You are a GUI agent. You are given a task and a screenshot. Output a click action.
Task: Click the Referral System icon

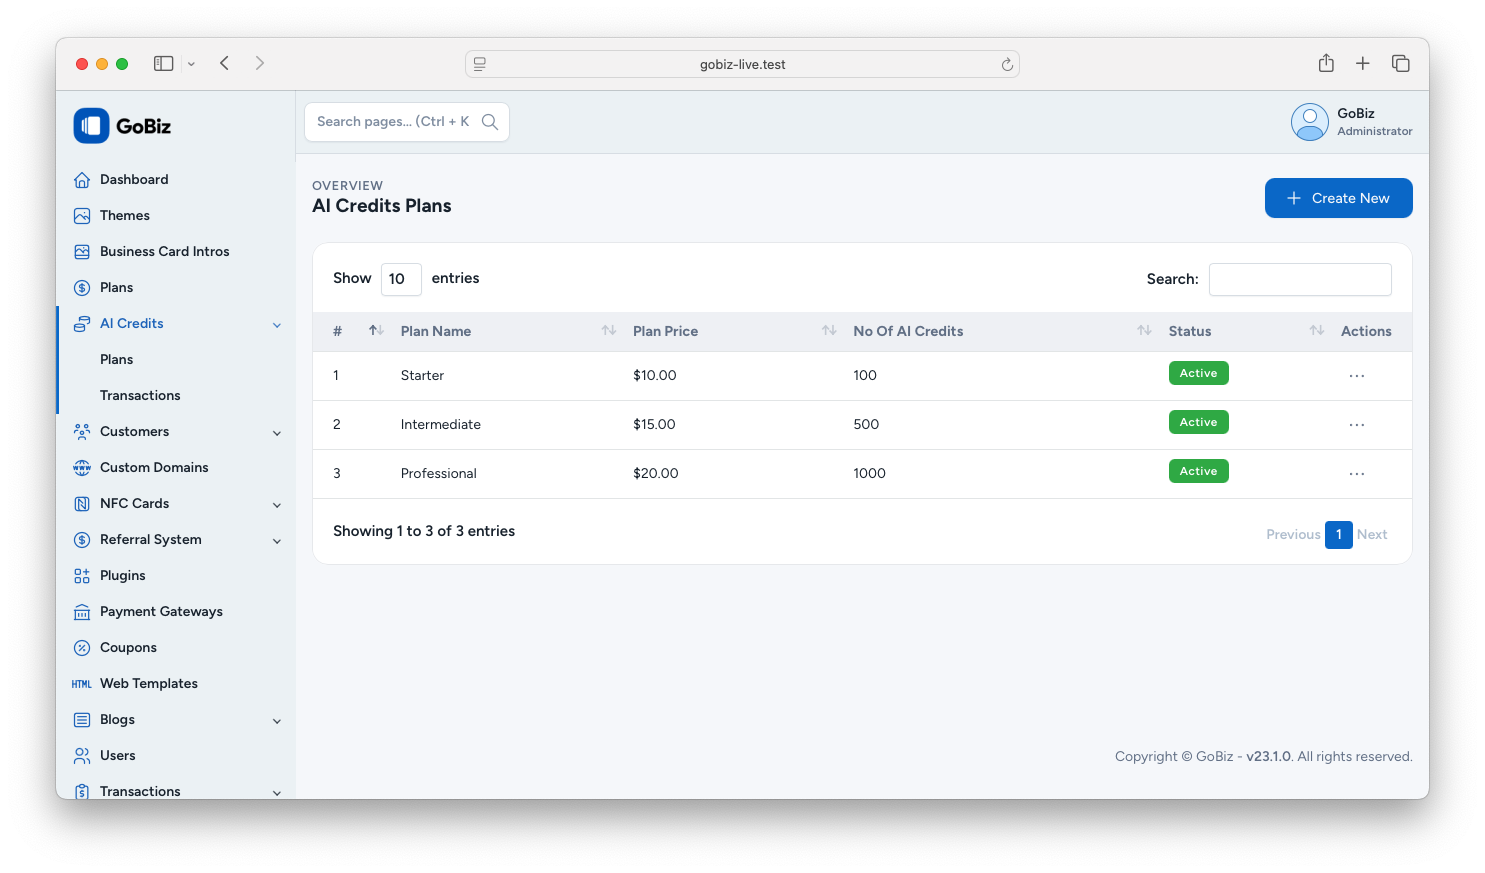82,540
